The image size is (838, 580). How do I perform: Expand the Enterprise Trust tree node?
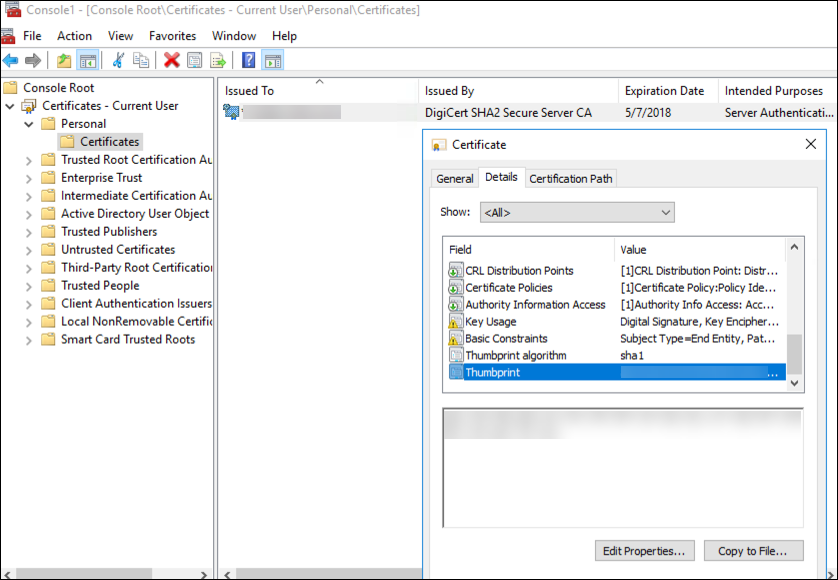pyautogui.click(x=29, y=178)
